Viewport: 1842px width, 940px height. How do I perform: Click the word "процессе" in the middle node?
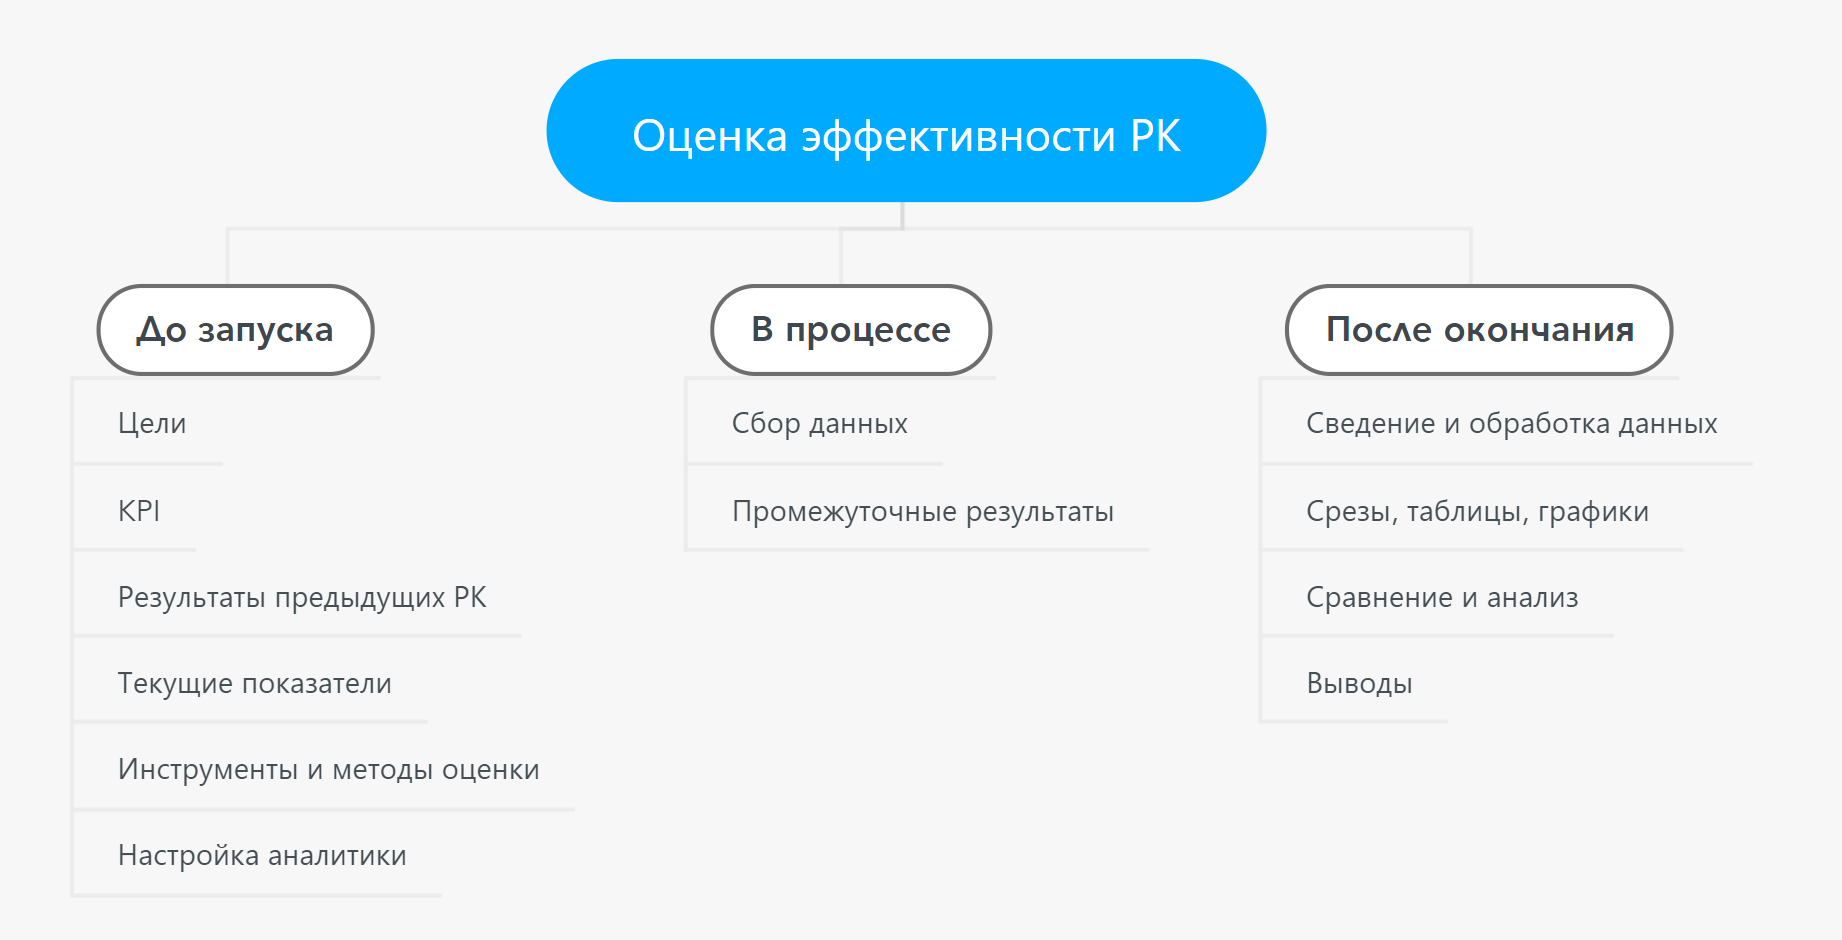pos(868,331)
